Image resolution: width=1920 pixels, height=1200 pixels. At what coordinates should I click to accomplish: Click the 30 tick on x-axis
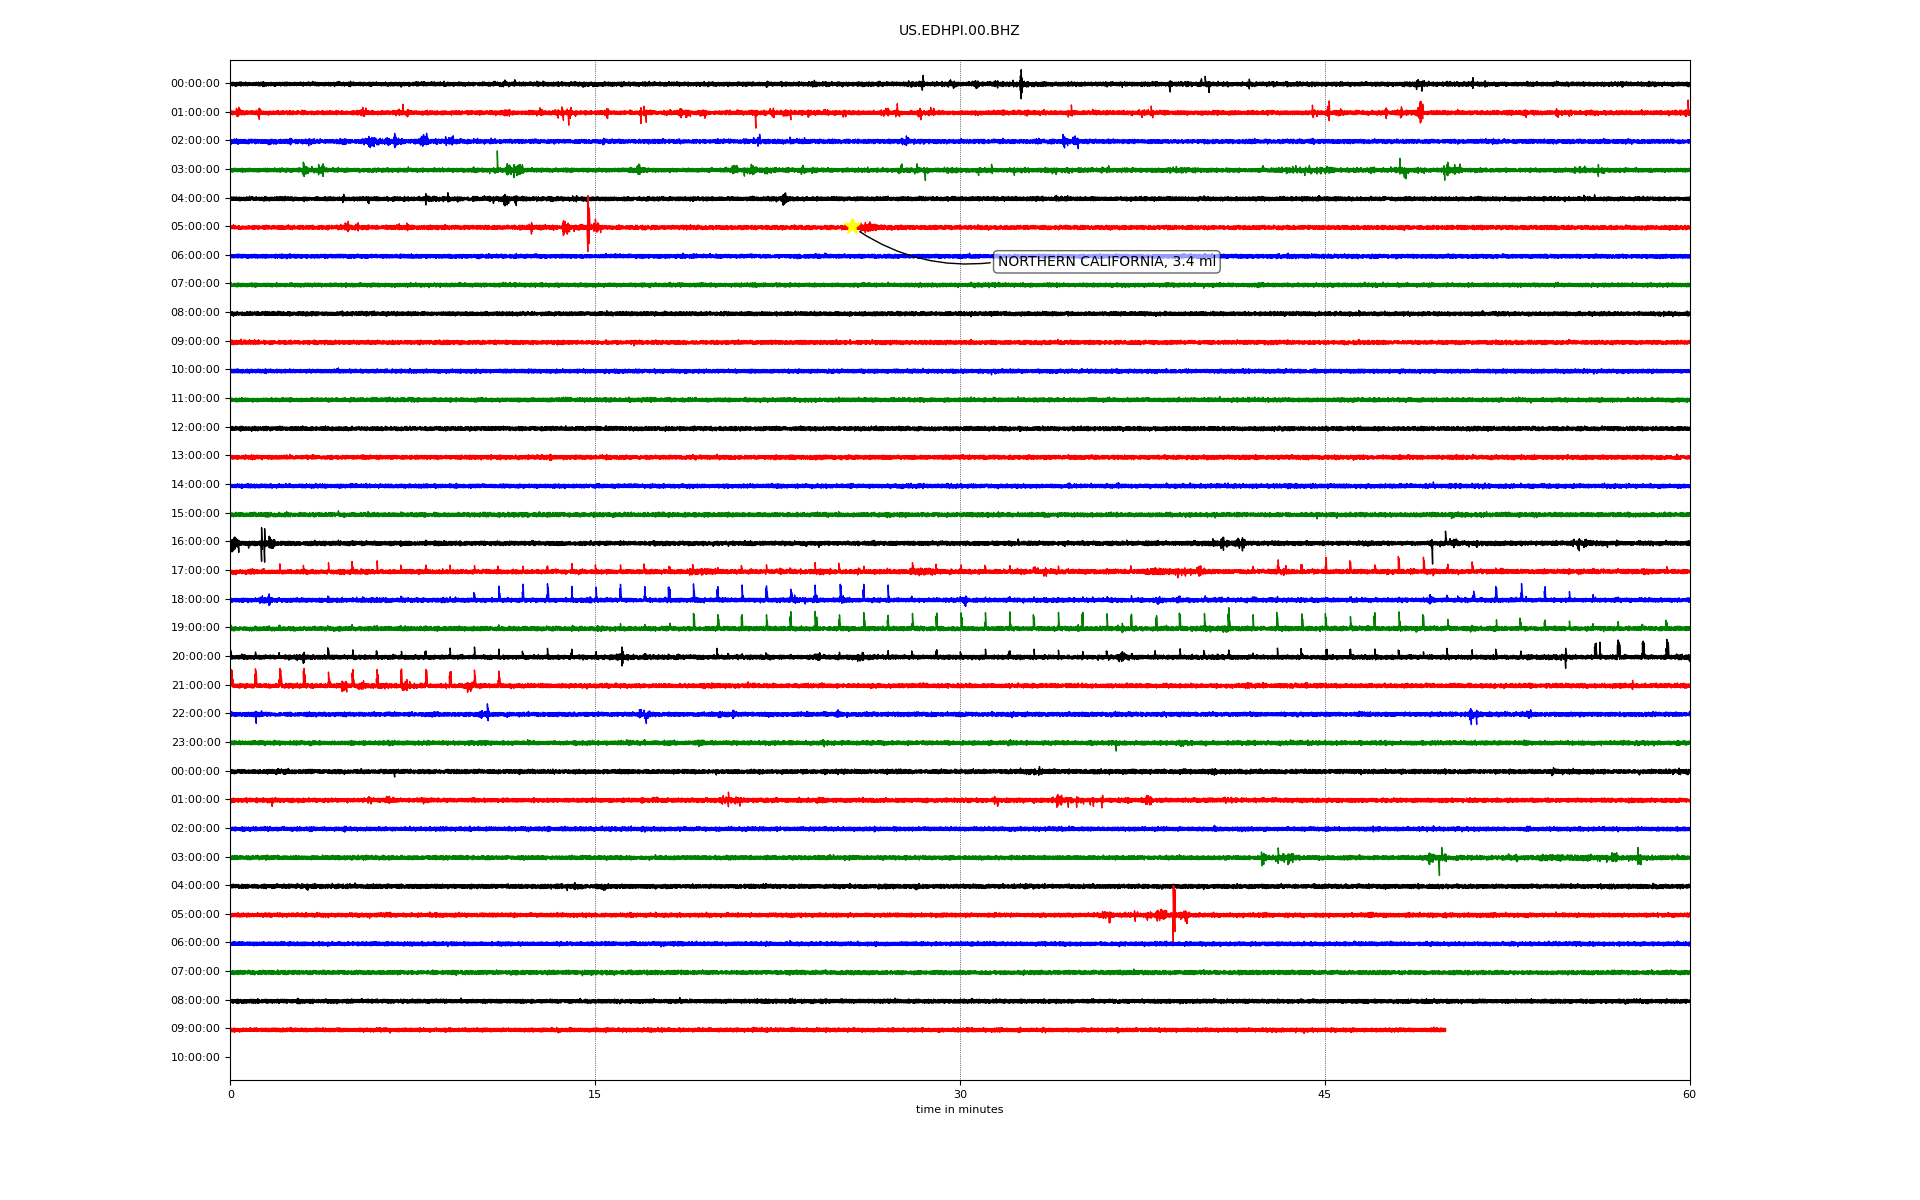(x=960, y=1094)
